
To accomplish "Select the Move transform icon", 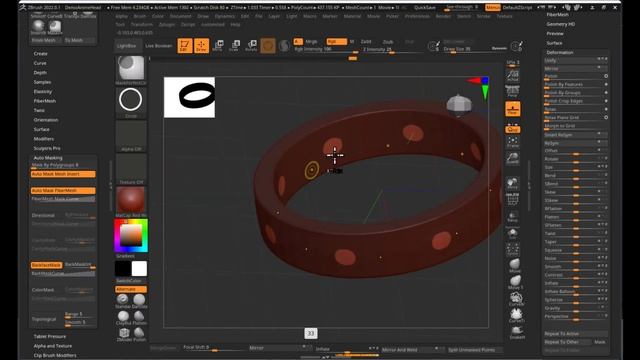I will [x=218, y=45].
